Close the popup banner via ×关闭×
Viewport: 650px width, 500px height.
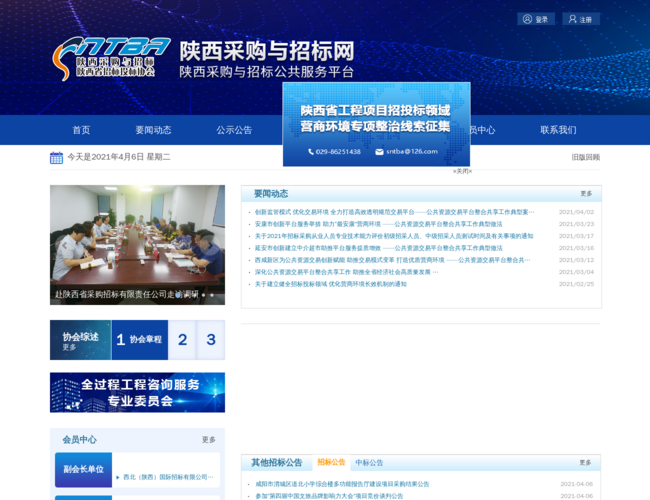tap(462, 171)
